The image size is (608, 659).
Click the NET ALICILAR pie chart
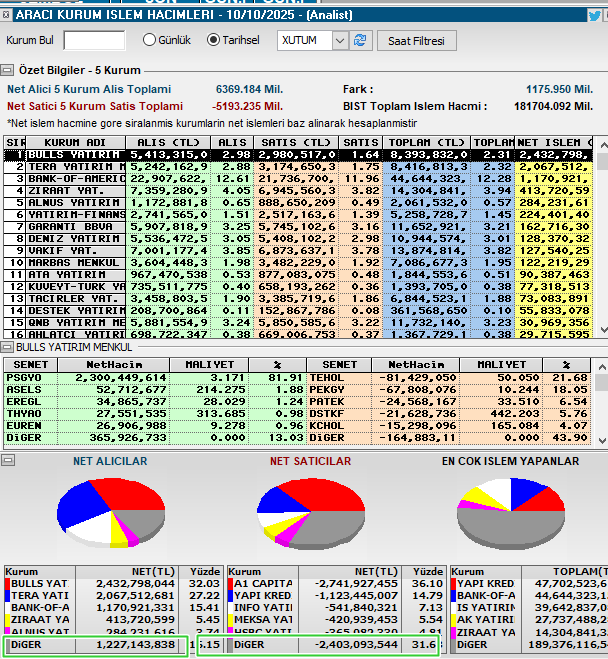111,513
